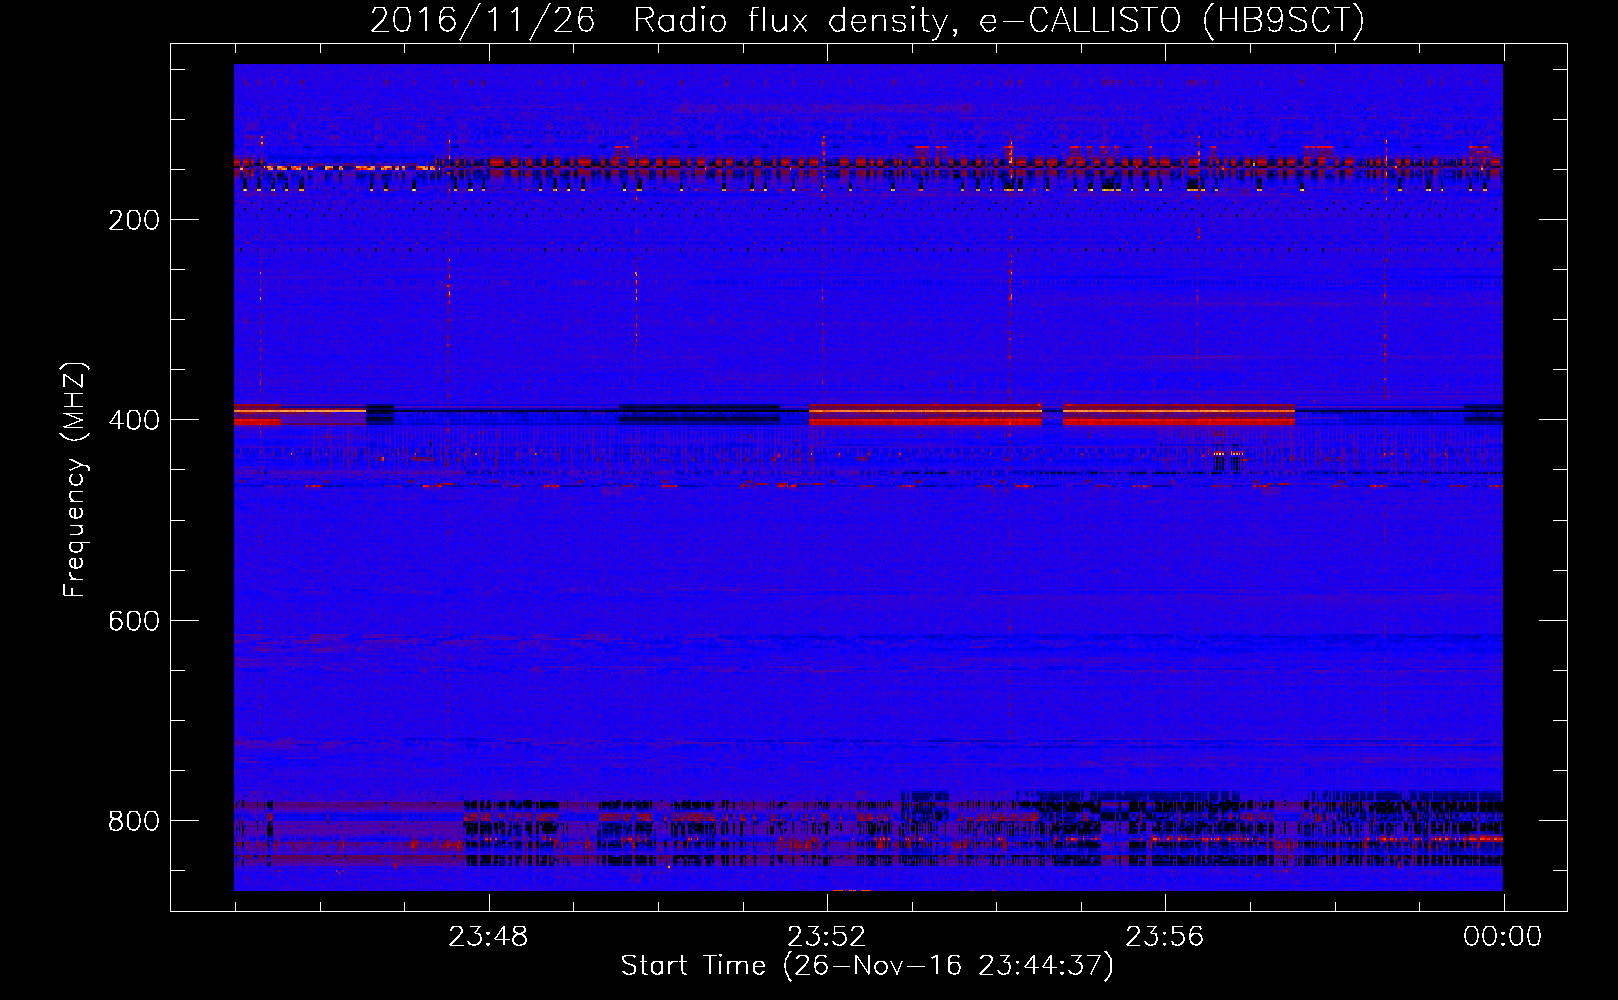Screen dimensions: 1618x1000
Task: Click the '400' frequency tick label
Action: pyautogui.click(x=134, y=420)
